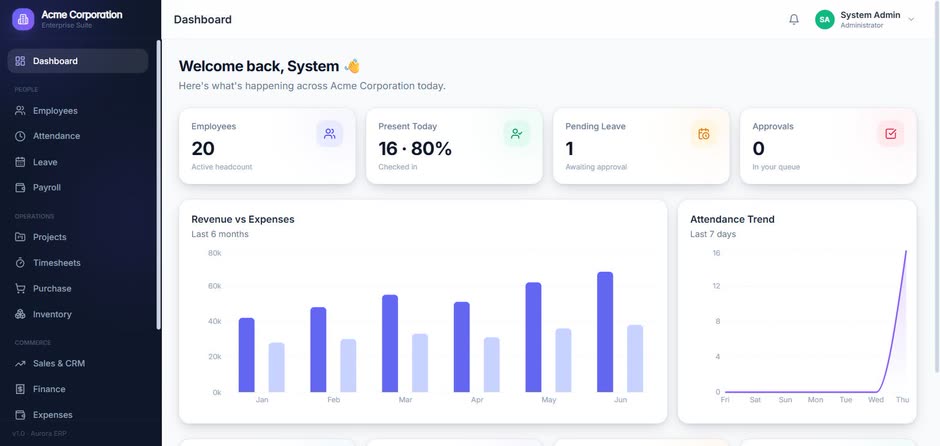Screen dimensions: 940x446
Task: Click the sidebar vertical scrollbar
Action: [x=158, y=185]
